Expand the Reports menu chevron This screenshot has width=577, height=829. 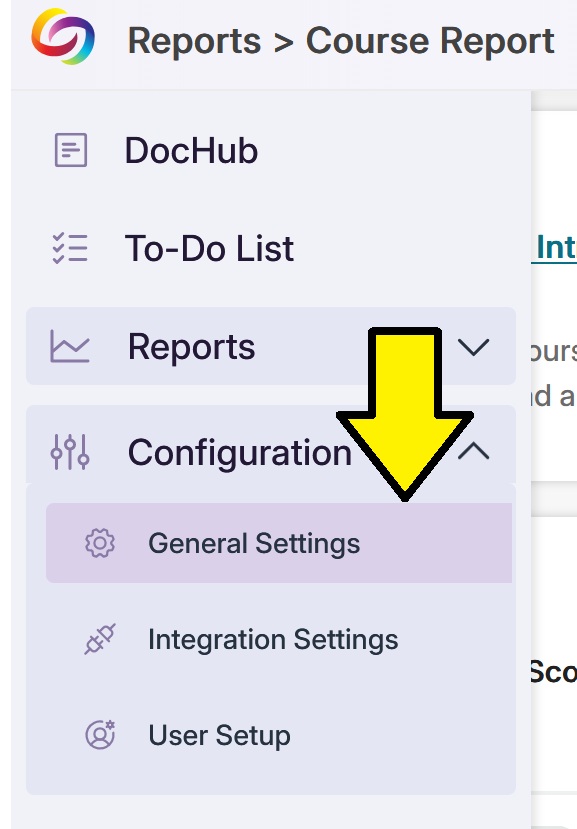tap(473, 347)
